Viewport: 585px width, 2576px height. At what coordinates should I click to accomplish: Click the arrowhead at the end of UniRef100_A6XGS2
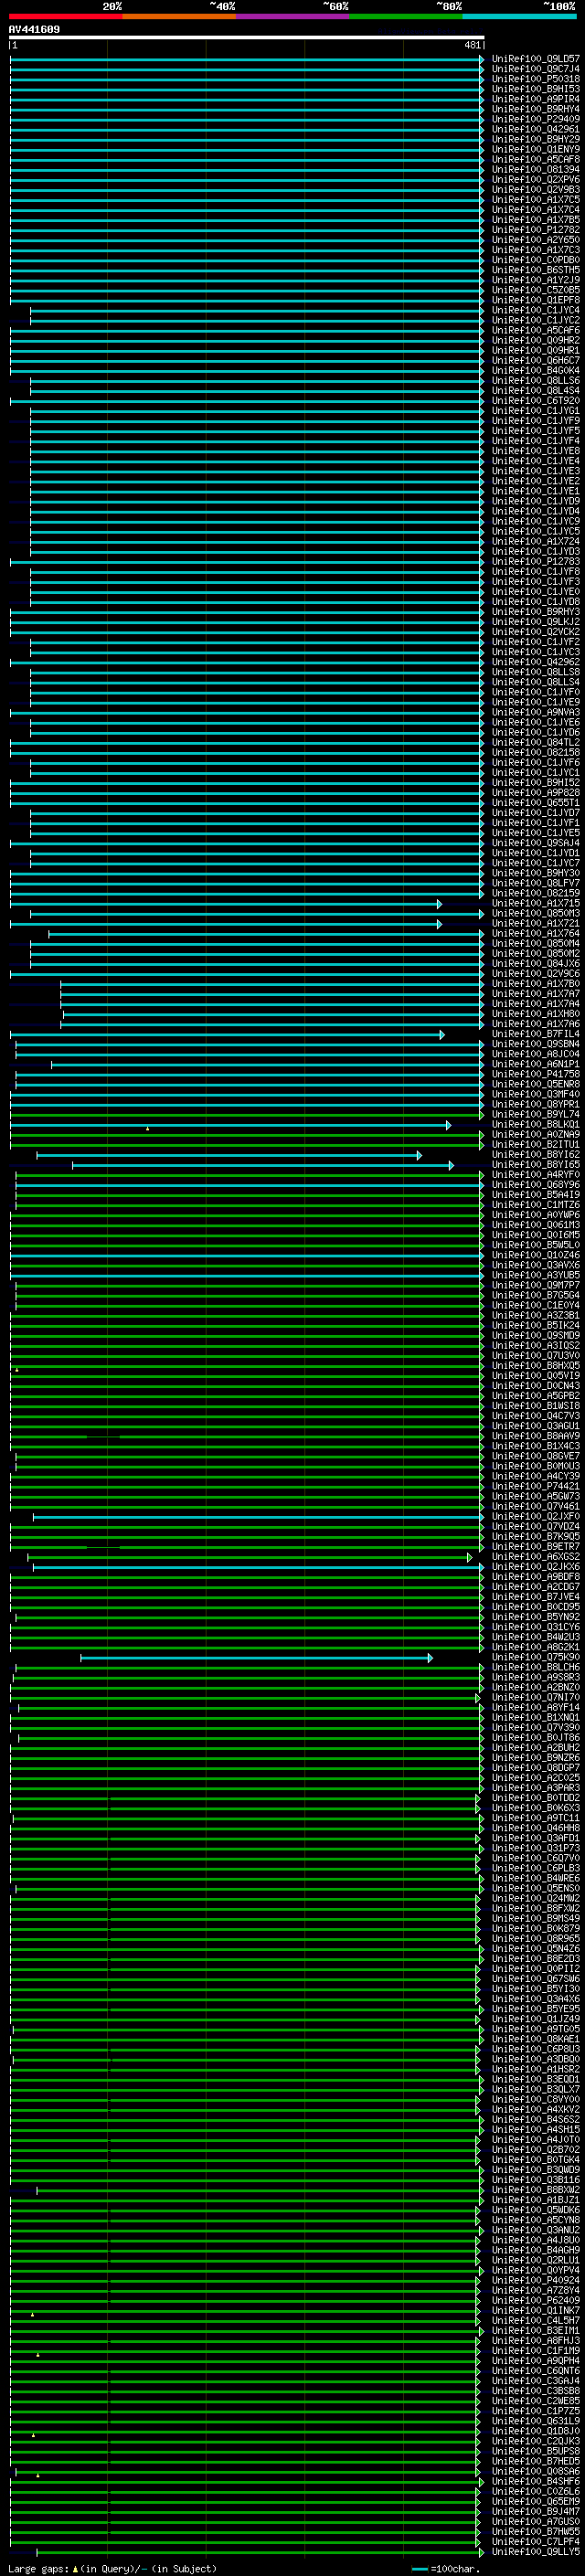(x=469, y=1557)
